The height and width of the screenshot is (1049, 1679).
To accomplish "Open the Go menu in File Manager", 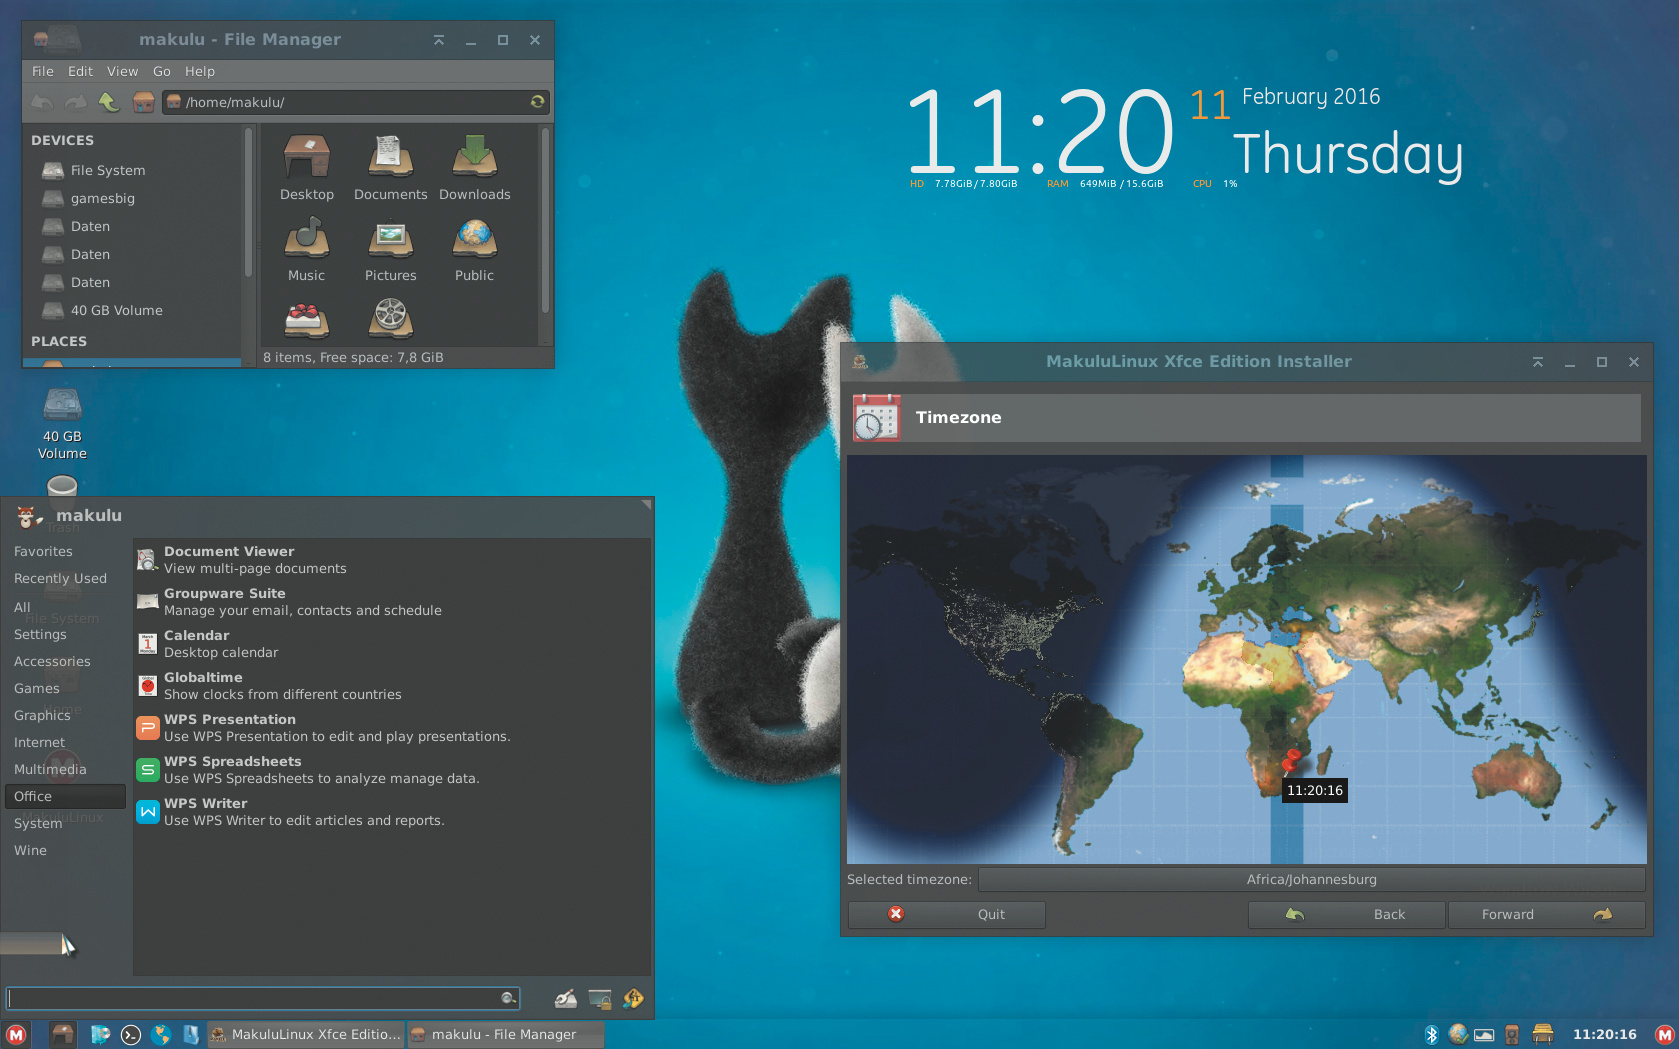I will coord(162,71).
